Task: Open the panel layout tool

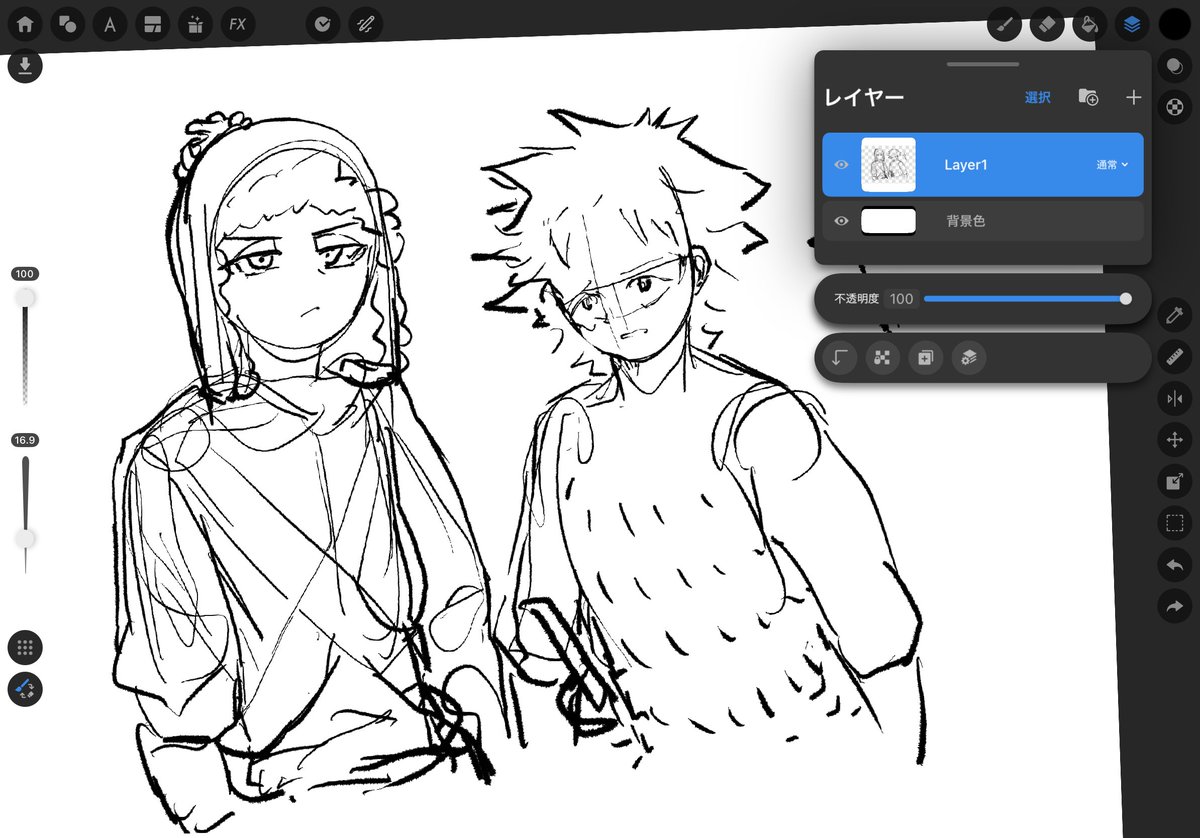Action: (x=152, y=23)
